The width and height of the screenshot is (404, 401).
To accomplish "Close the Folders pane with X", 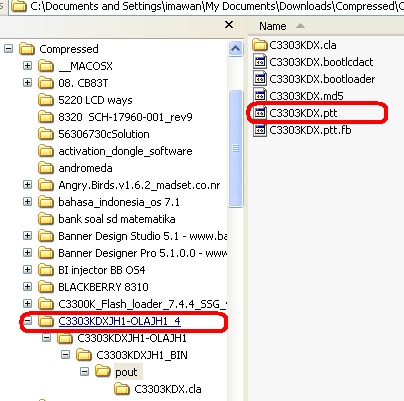I will click(x=229, y=25).
